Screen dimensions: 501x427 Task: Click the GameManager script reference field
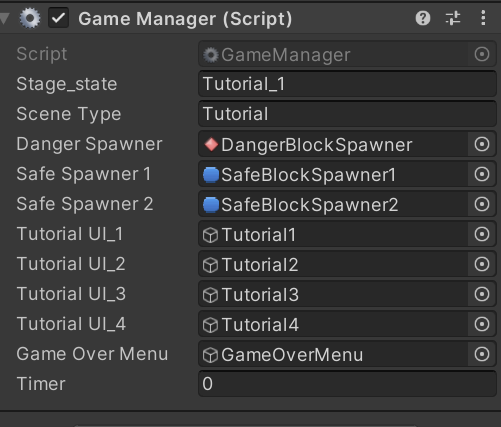click(333, 54)
